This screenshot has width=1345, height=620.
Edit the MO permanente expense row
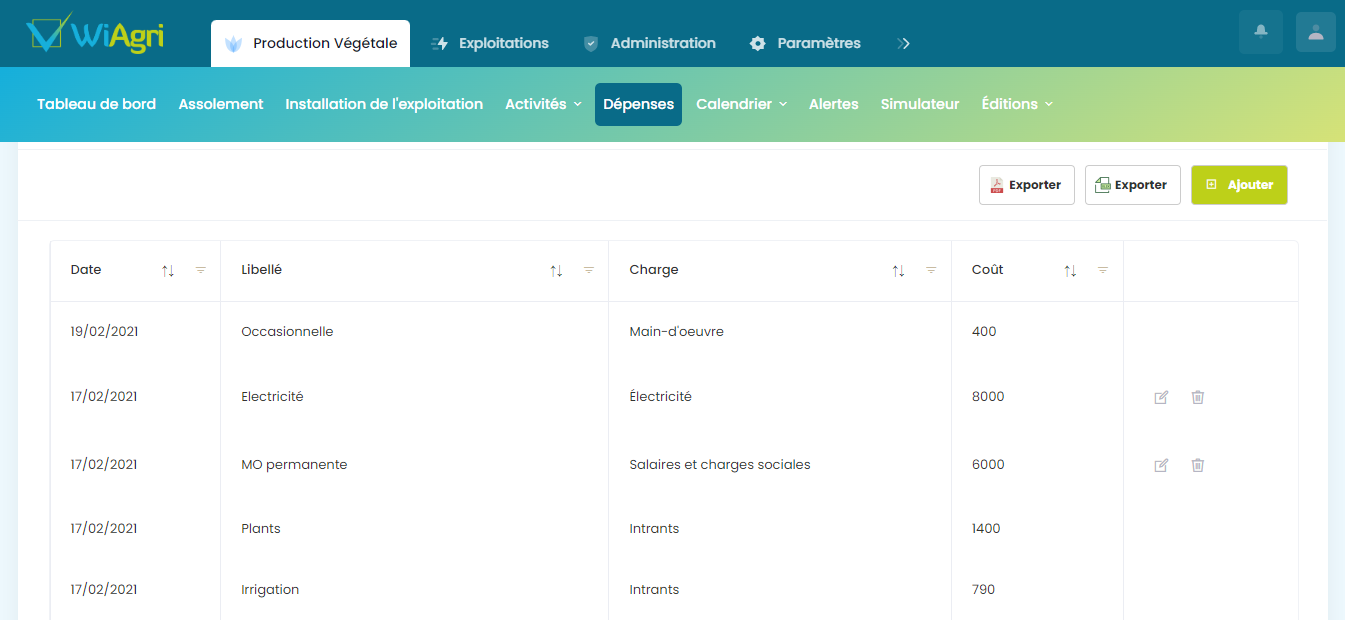click(1161, 465)
